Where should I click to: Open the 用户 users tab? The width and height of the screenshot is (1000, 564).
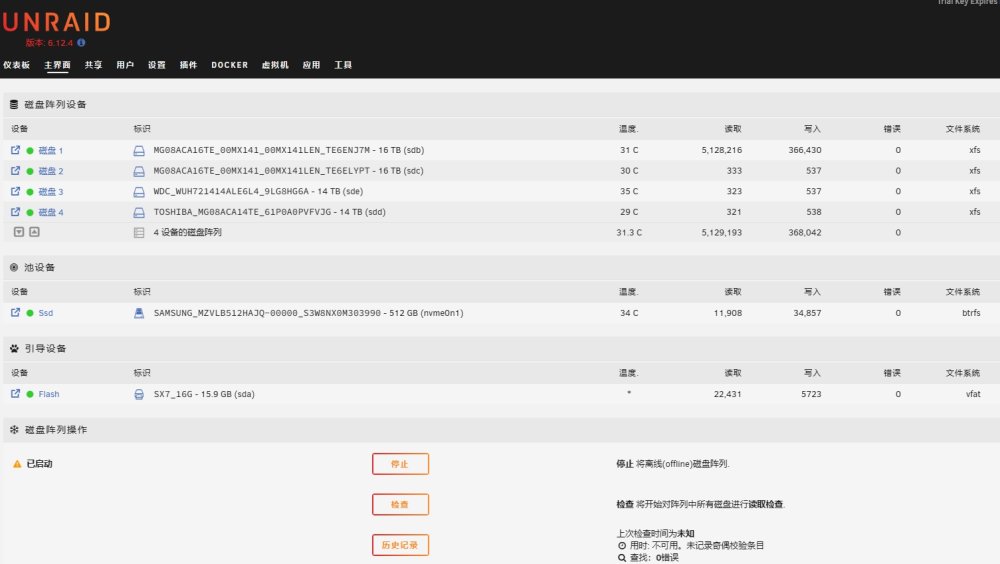tap(125, 65)
